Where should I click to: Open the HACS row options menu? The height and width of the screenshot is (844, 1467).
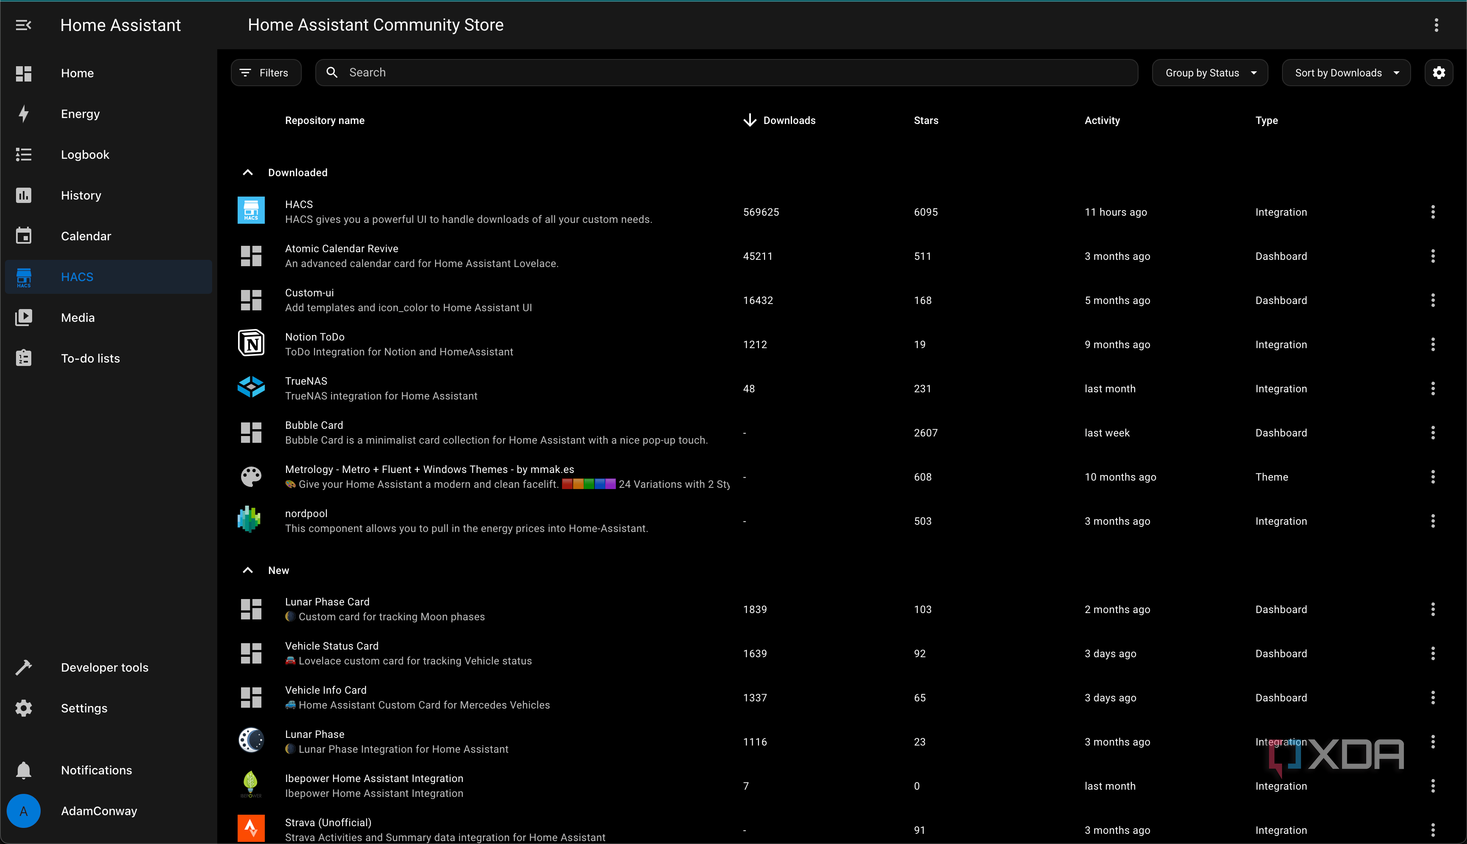1432,212
